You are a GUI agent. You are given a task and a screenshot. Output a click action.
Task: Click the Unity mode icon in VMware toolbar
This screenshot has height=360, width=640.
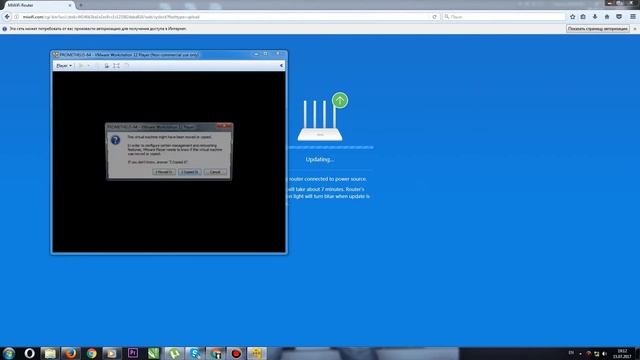pos(127,66)
